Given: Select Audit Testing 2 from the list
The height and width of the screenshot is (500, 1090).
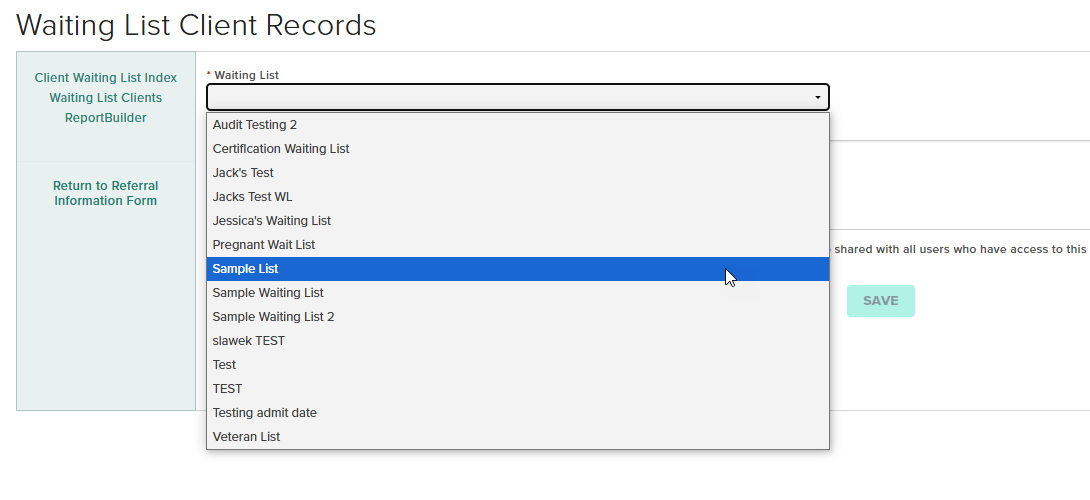Looking at the screenshot, I should pyautogui.click(x=255, y=125).
